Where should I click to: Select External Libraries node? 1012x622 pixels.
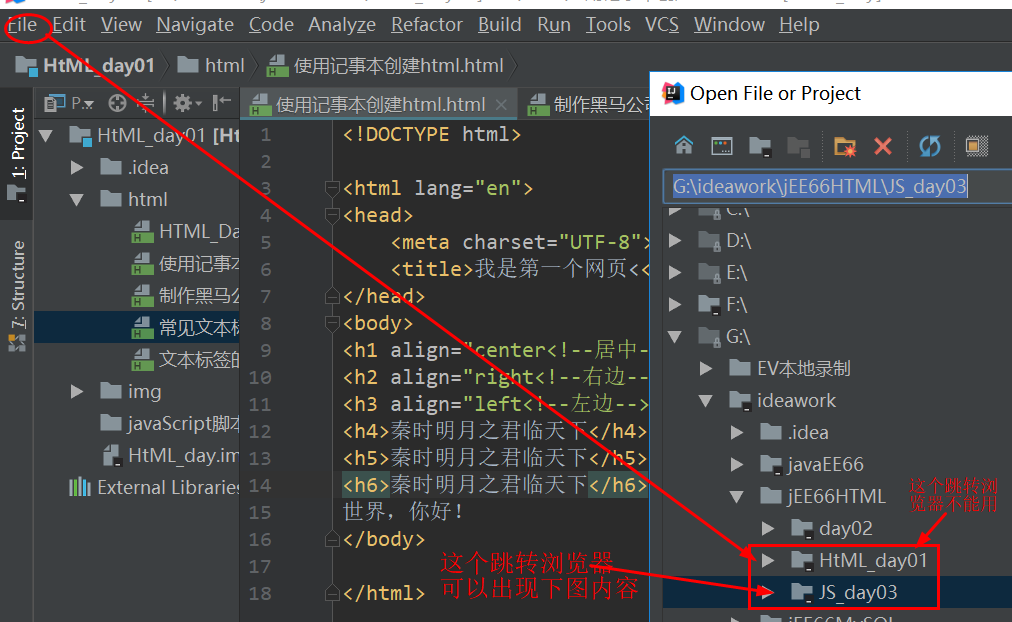(154, 487)
